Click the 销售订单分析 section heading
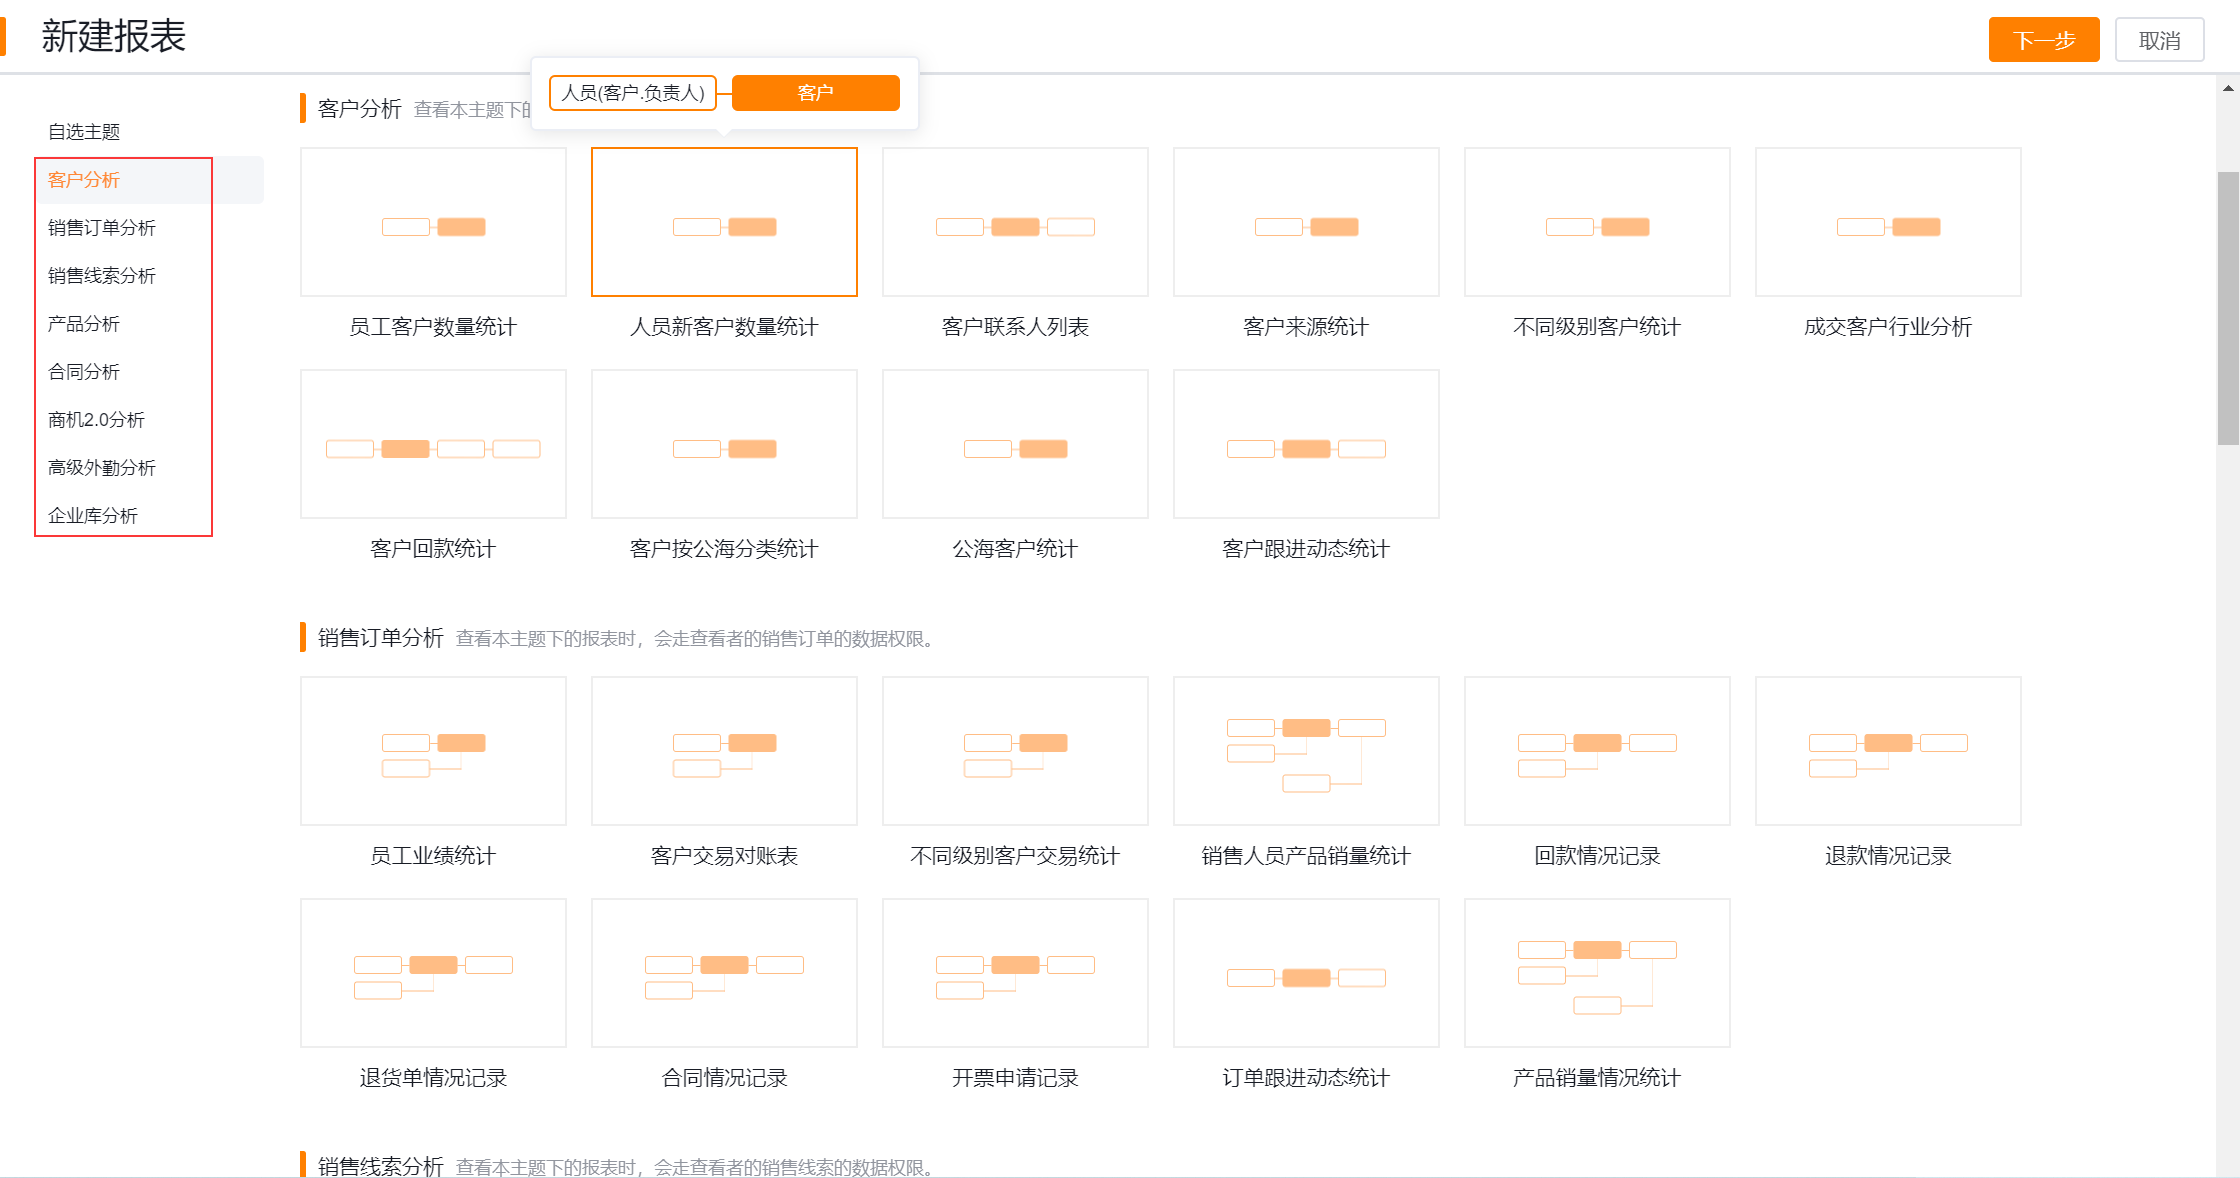The height and width of the screenshot is (1178, 2240). [381, 638]
